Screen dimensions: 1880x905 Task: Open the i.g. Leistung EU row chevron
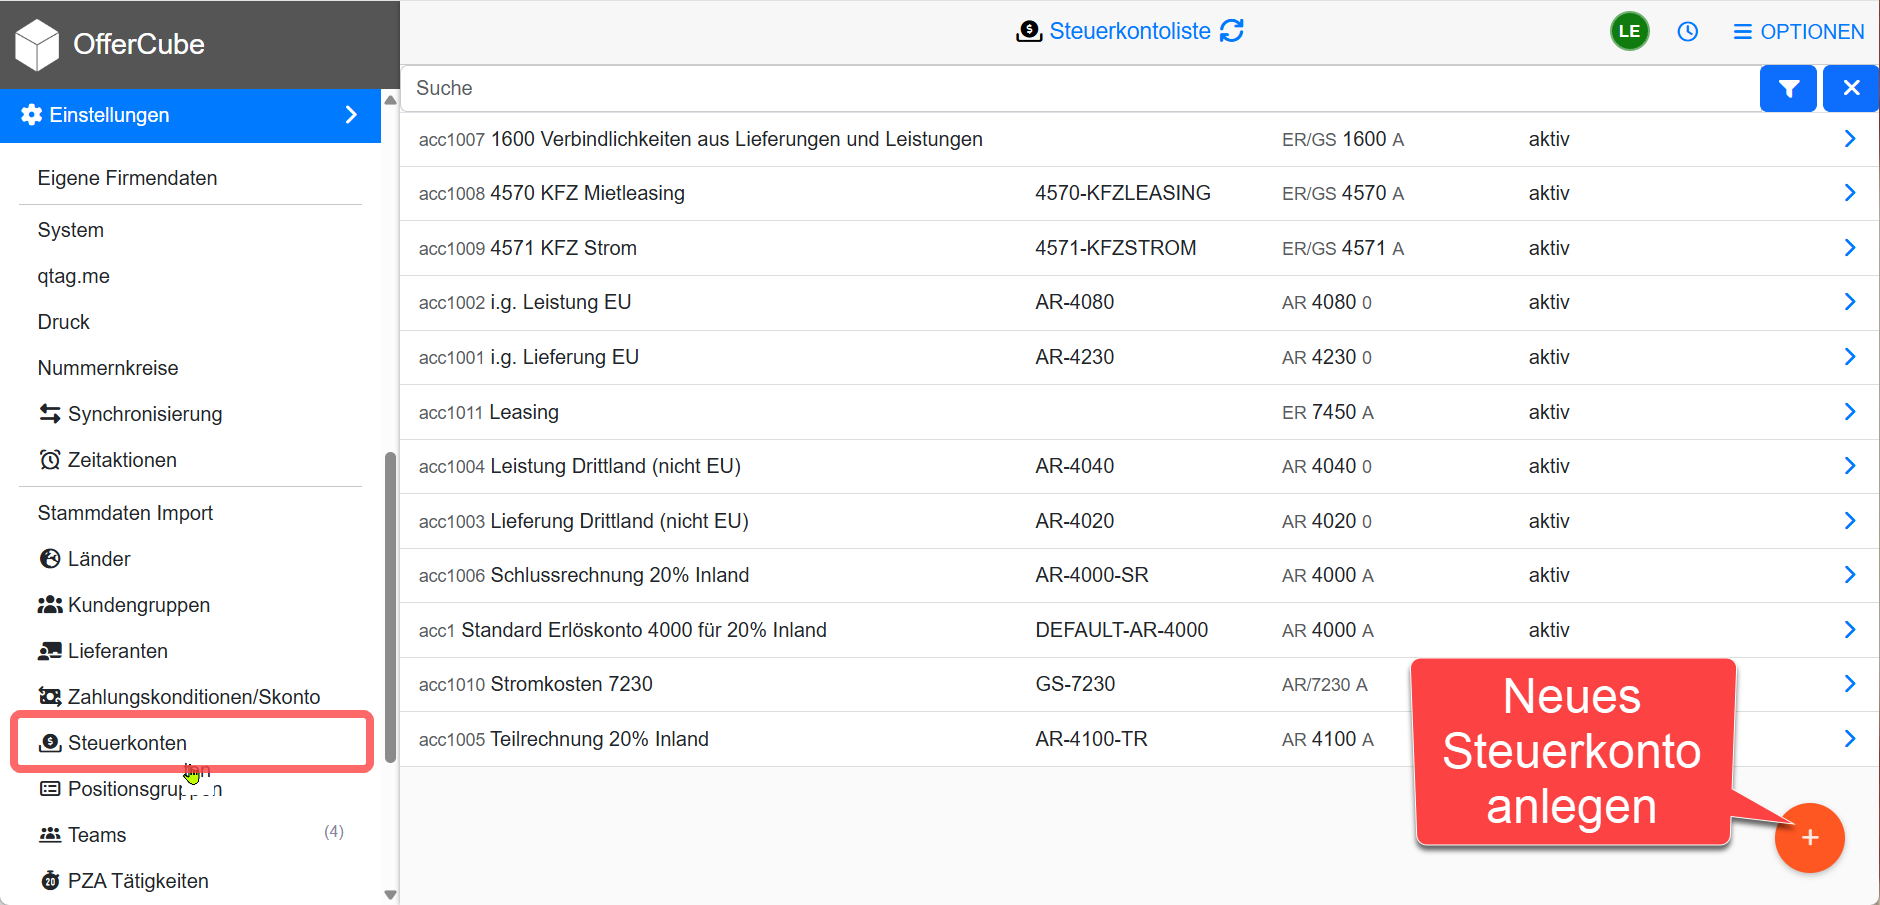[x=1850, y=302]
